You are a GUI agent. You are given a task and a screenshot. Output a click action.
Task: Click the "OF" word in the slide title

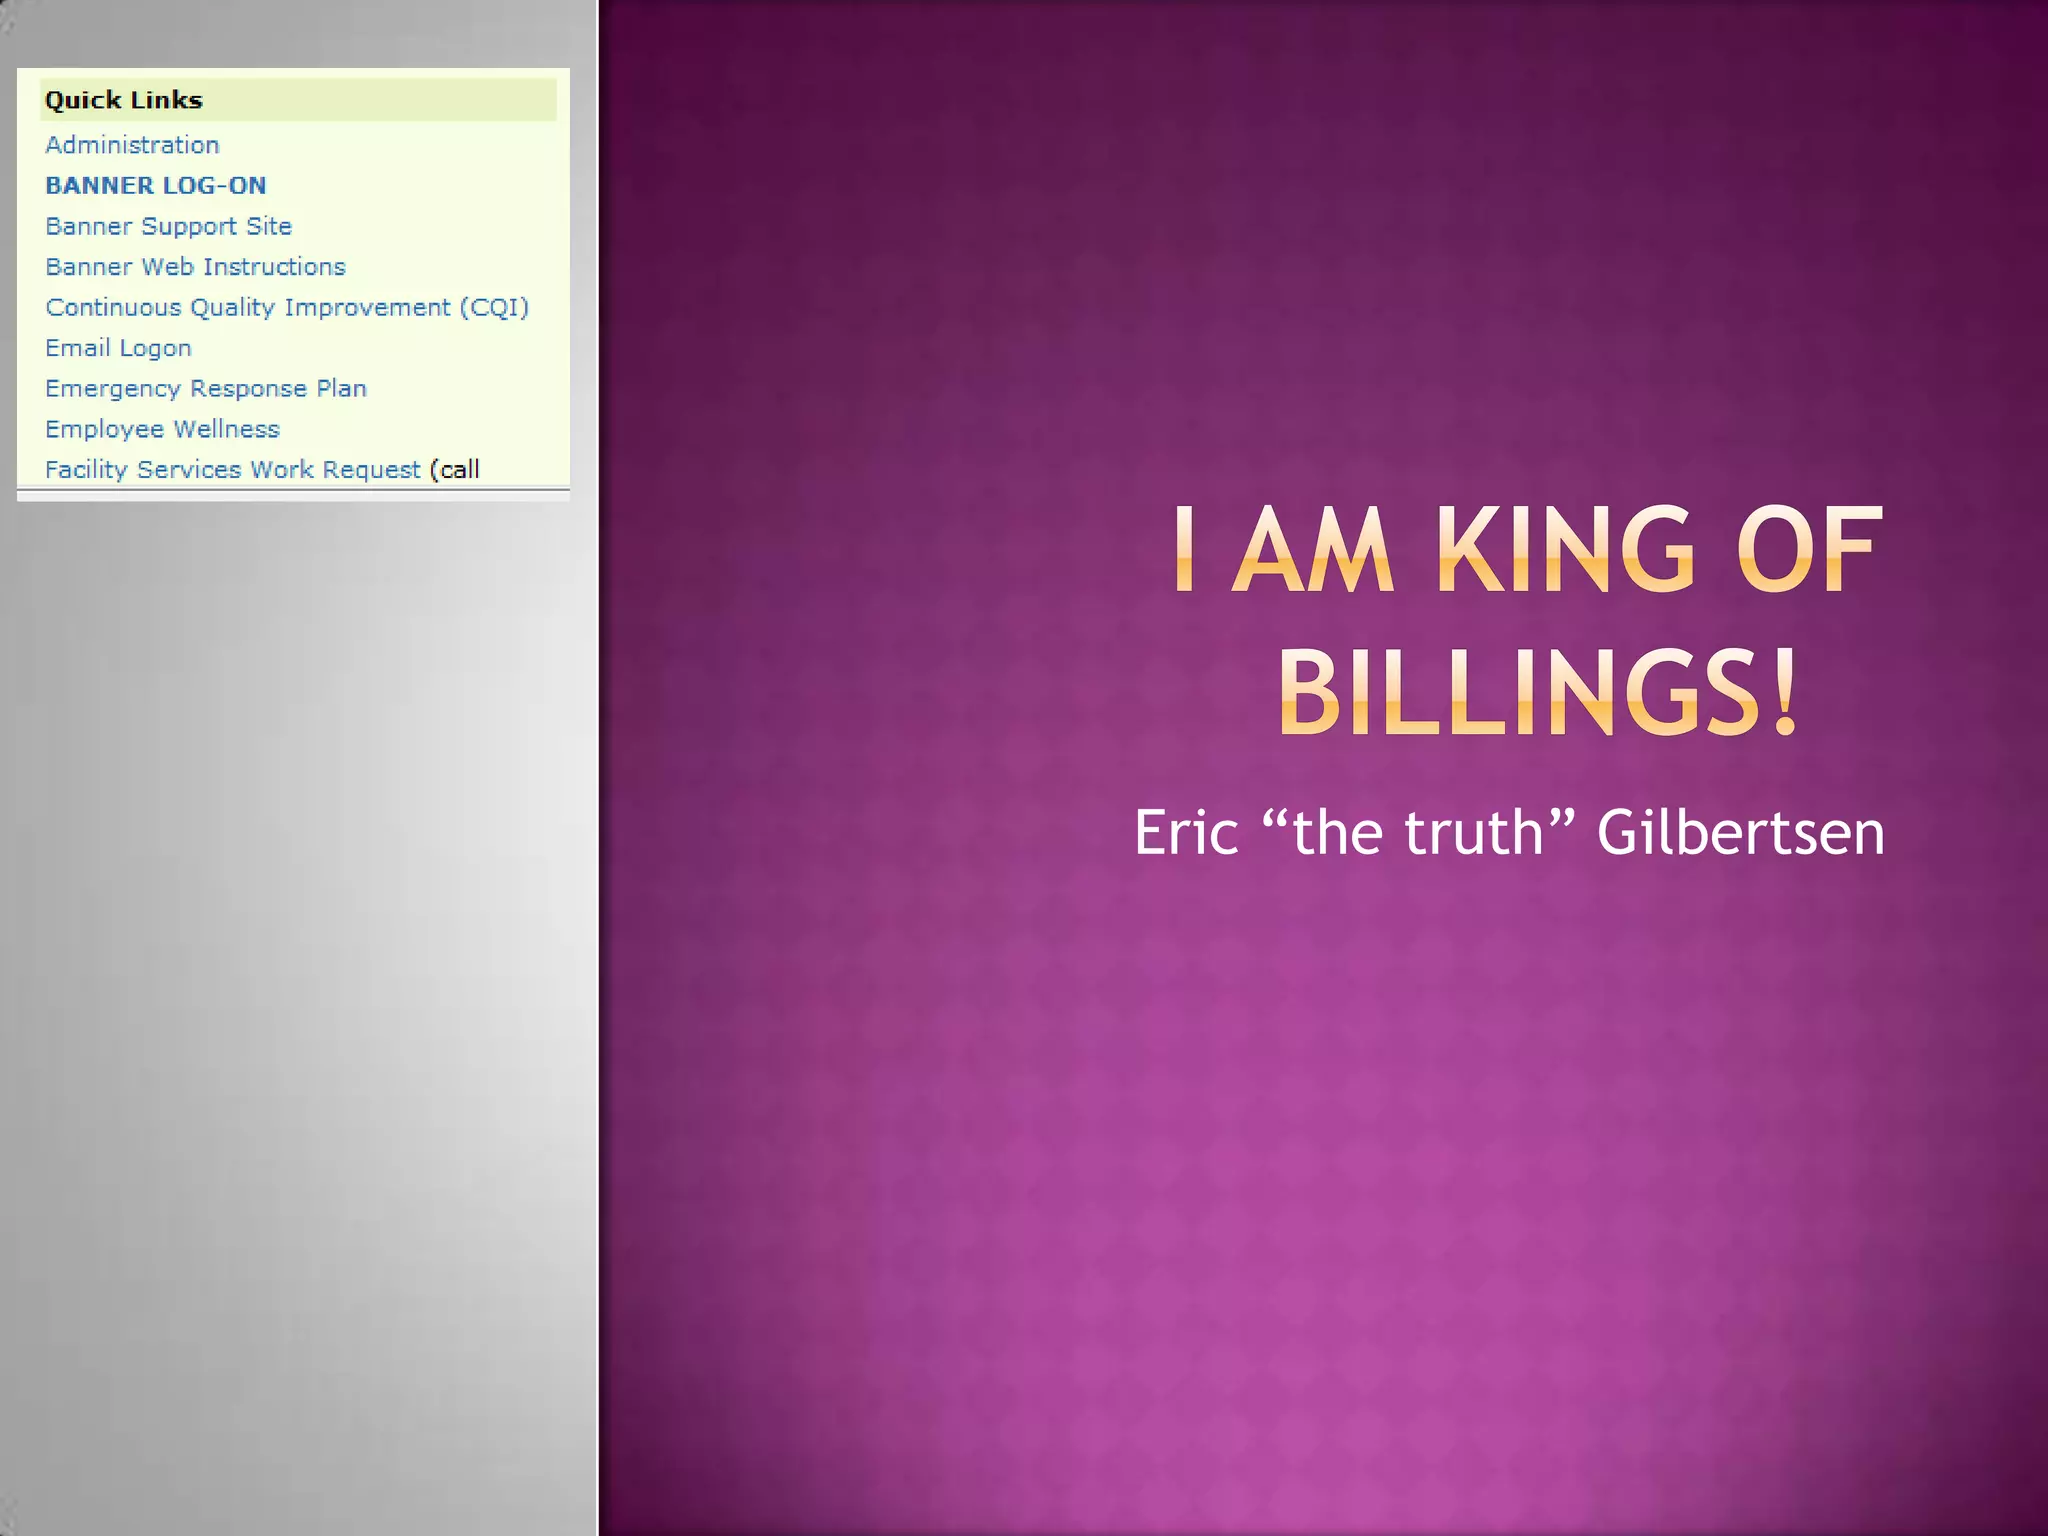(x=1808, y=549)
